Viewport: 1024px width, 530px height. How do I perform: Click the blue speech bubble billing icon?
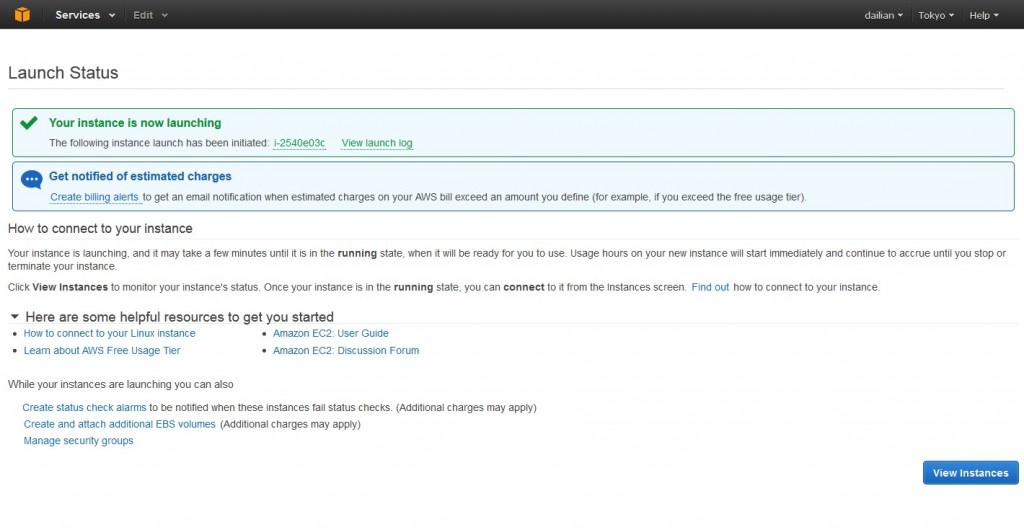click(31, 179)
